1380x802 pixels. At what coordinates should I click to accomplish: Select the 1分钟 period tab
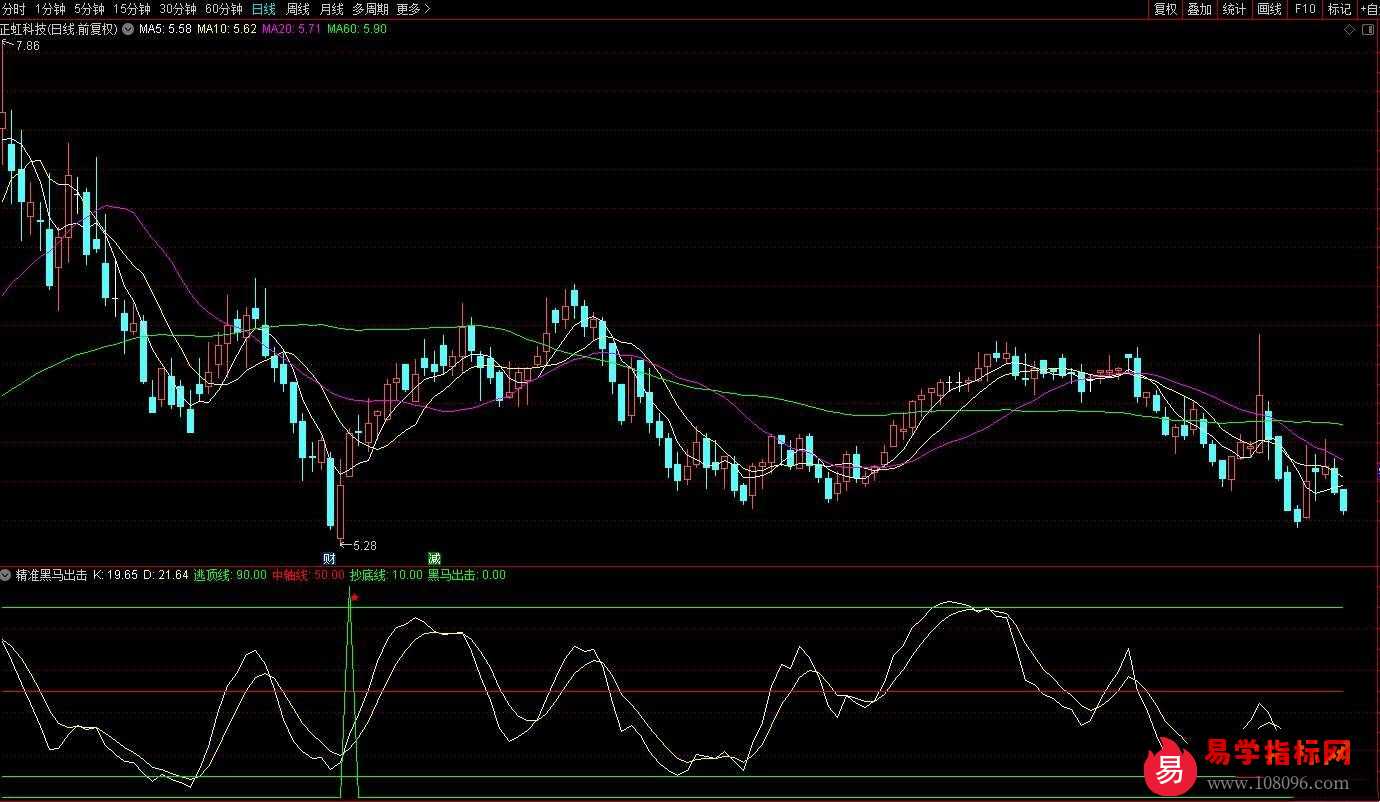tap(50, 9)
